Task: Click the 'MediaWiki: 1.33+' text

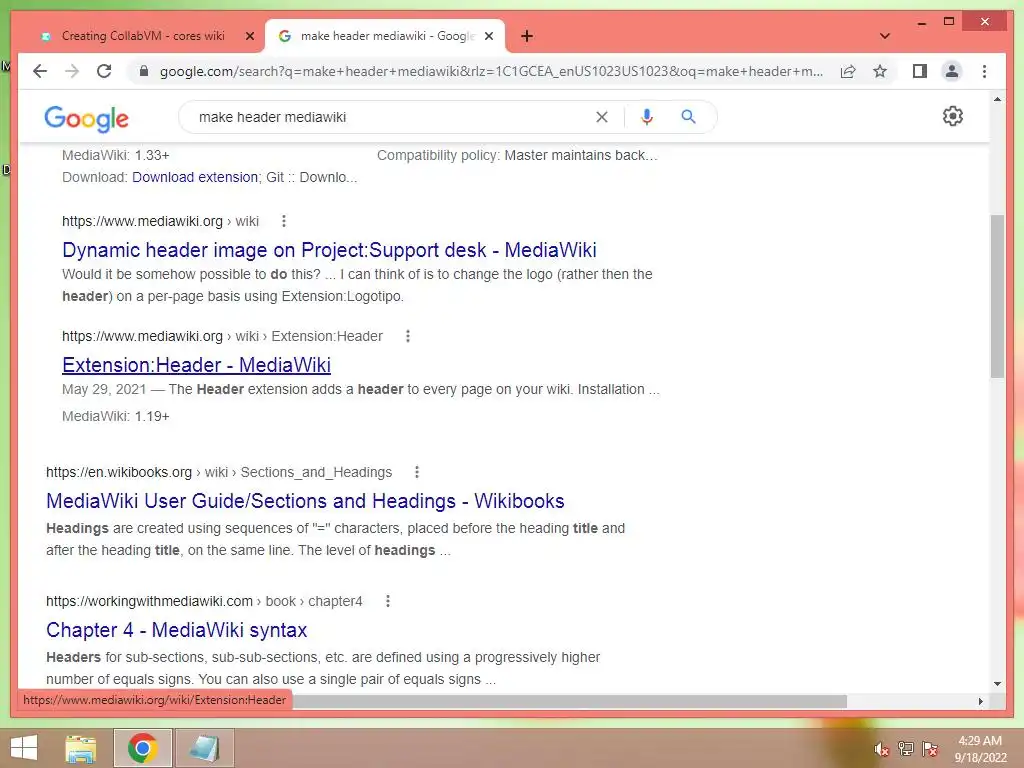Action: coord(116,155)
